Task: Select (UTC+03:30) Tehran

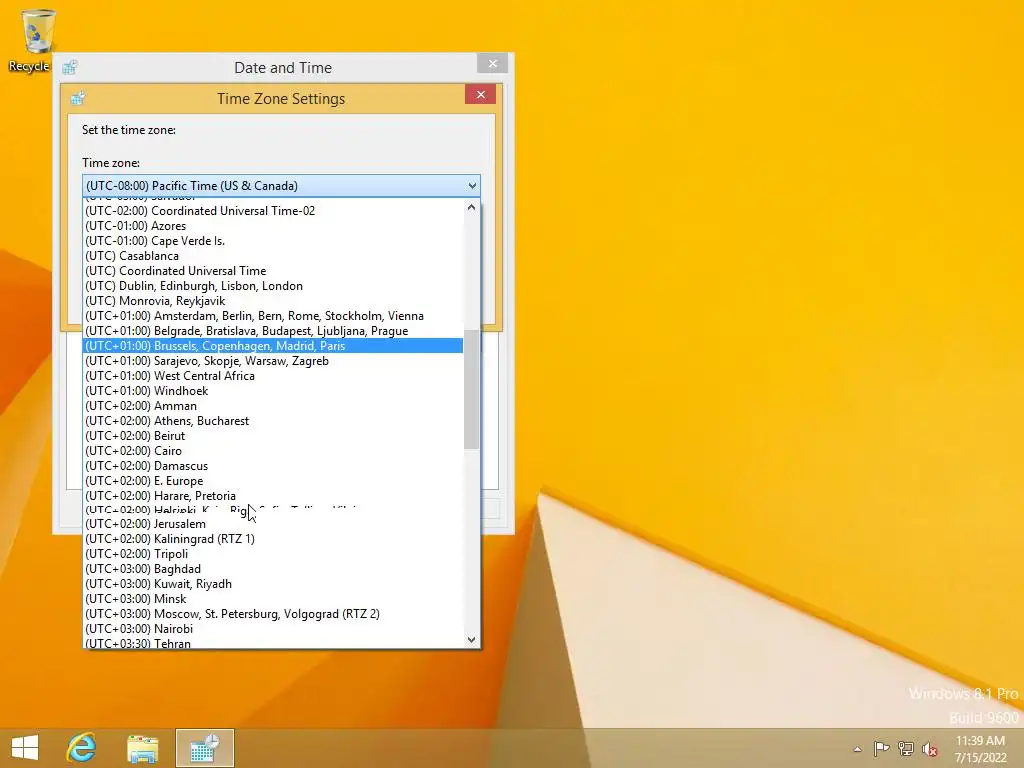Action: 273,643
